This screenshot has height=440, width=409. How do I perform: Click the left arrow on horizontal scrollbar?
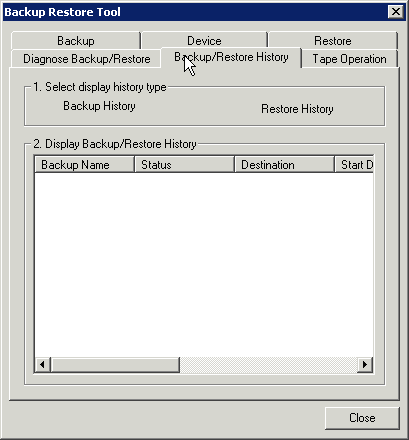coord(42,365)
